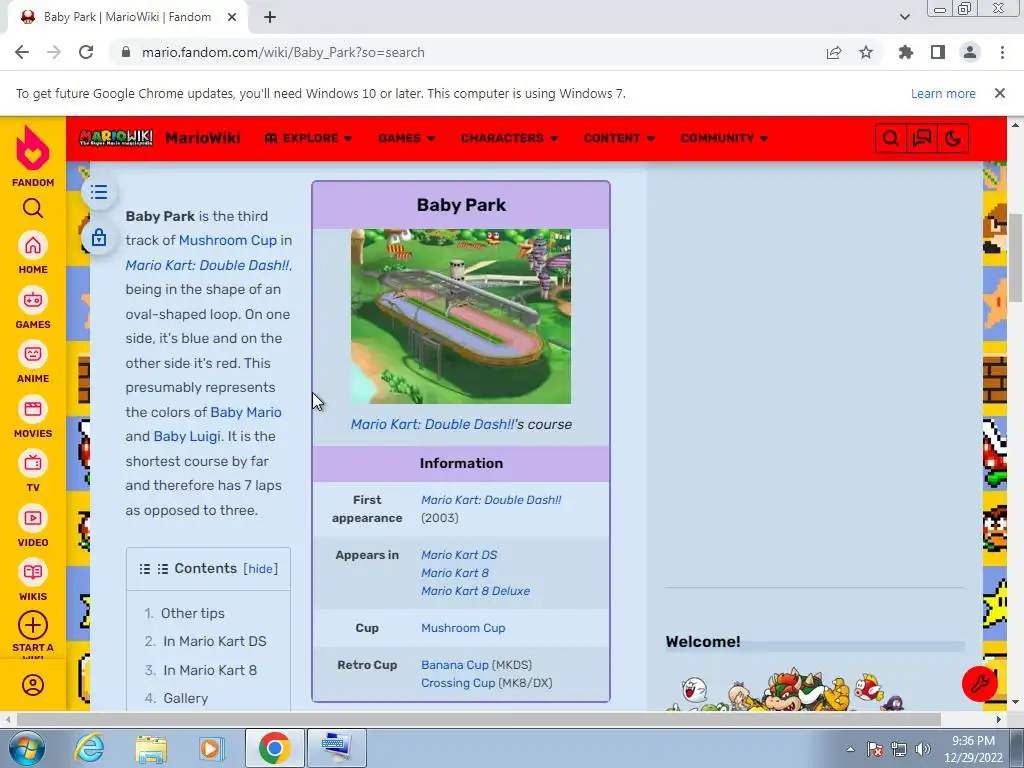Screen dimensions: 1024x768
Task: Open Baby Luigi link
Action: tap(187, 436)
